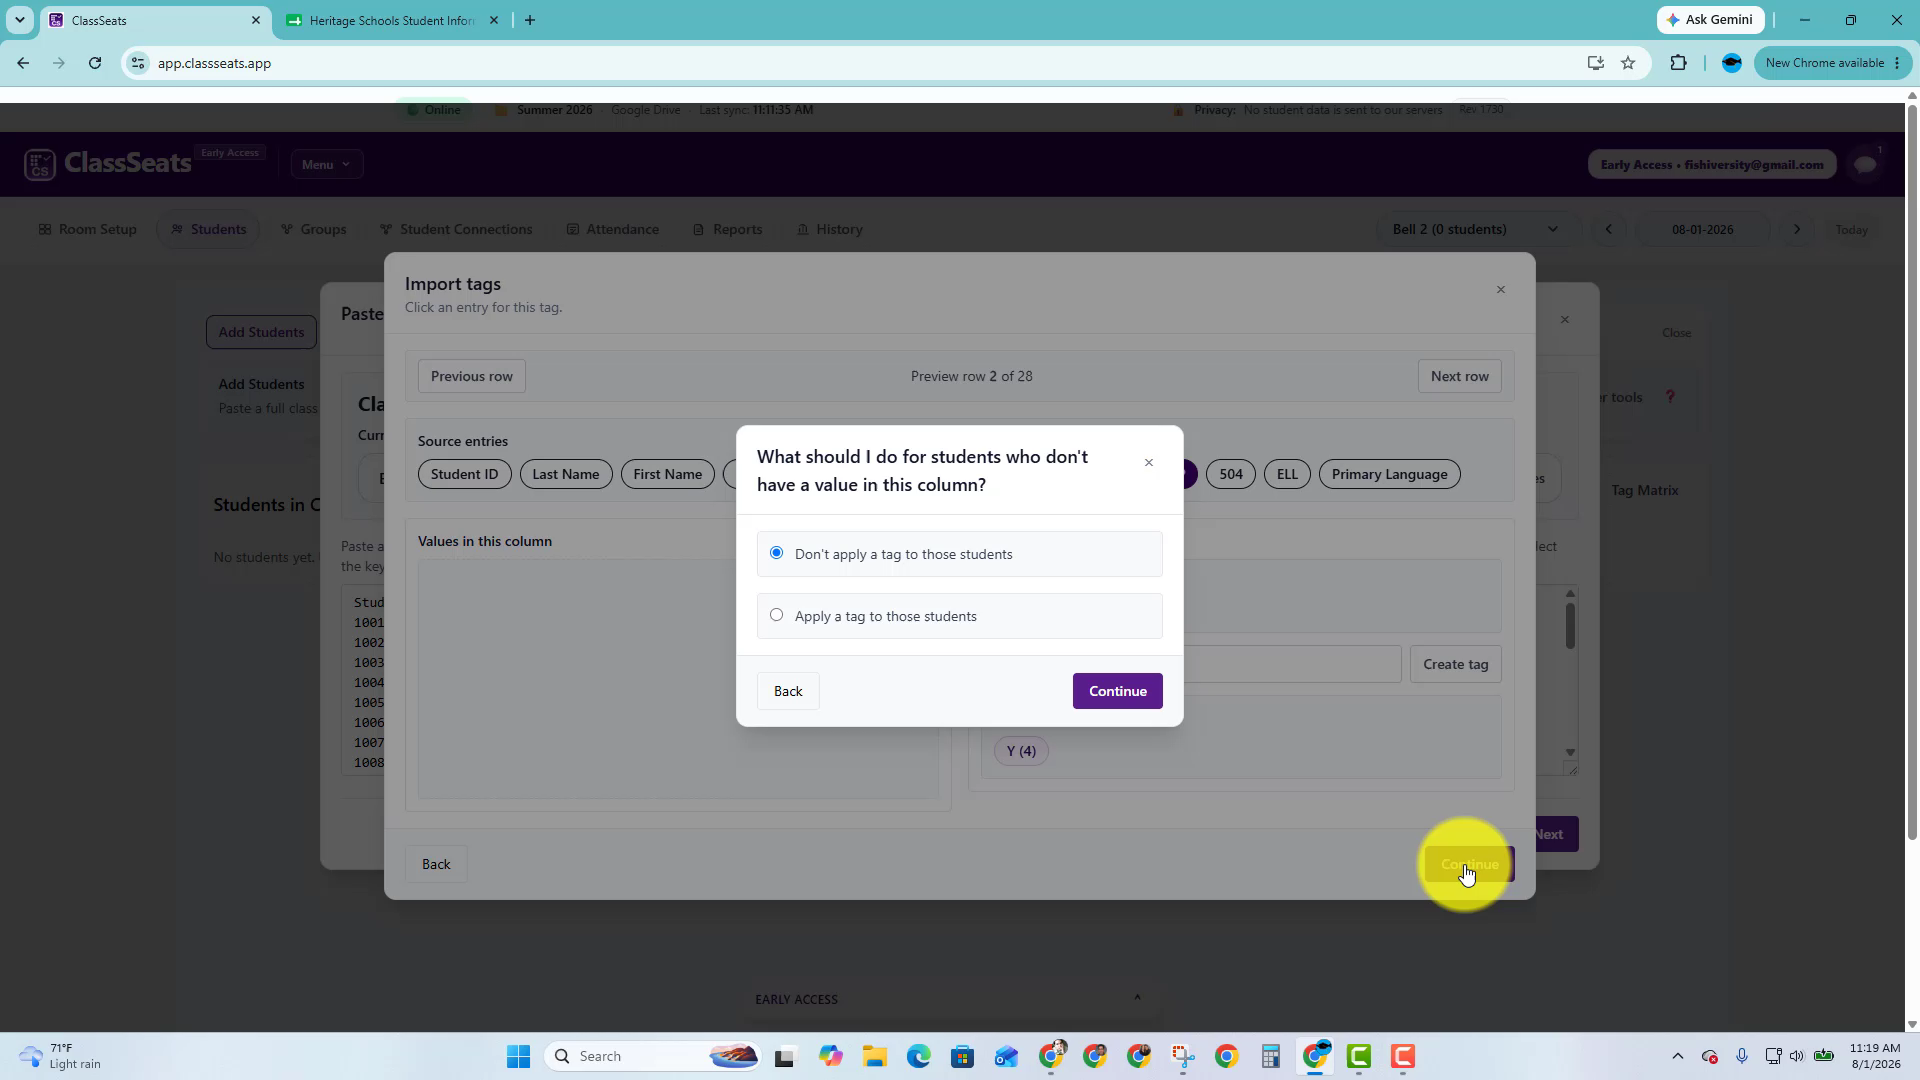Switch to Room Setup tab
This screenshot has width=1920, height=1080.
pos(88,229)
